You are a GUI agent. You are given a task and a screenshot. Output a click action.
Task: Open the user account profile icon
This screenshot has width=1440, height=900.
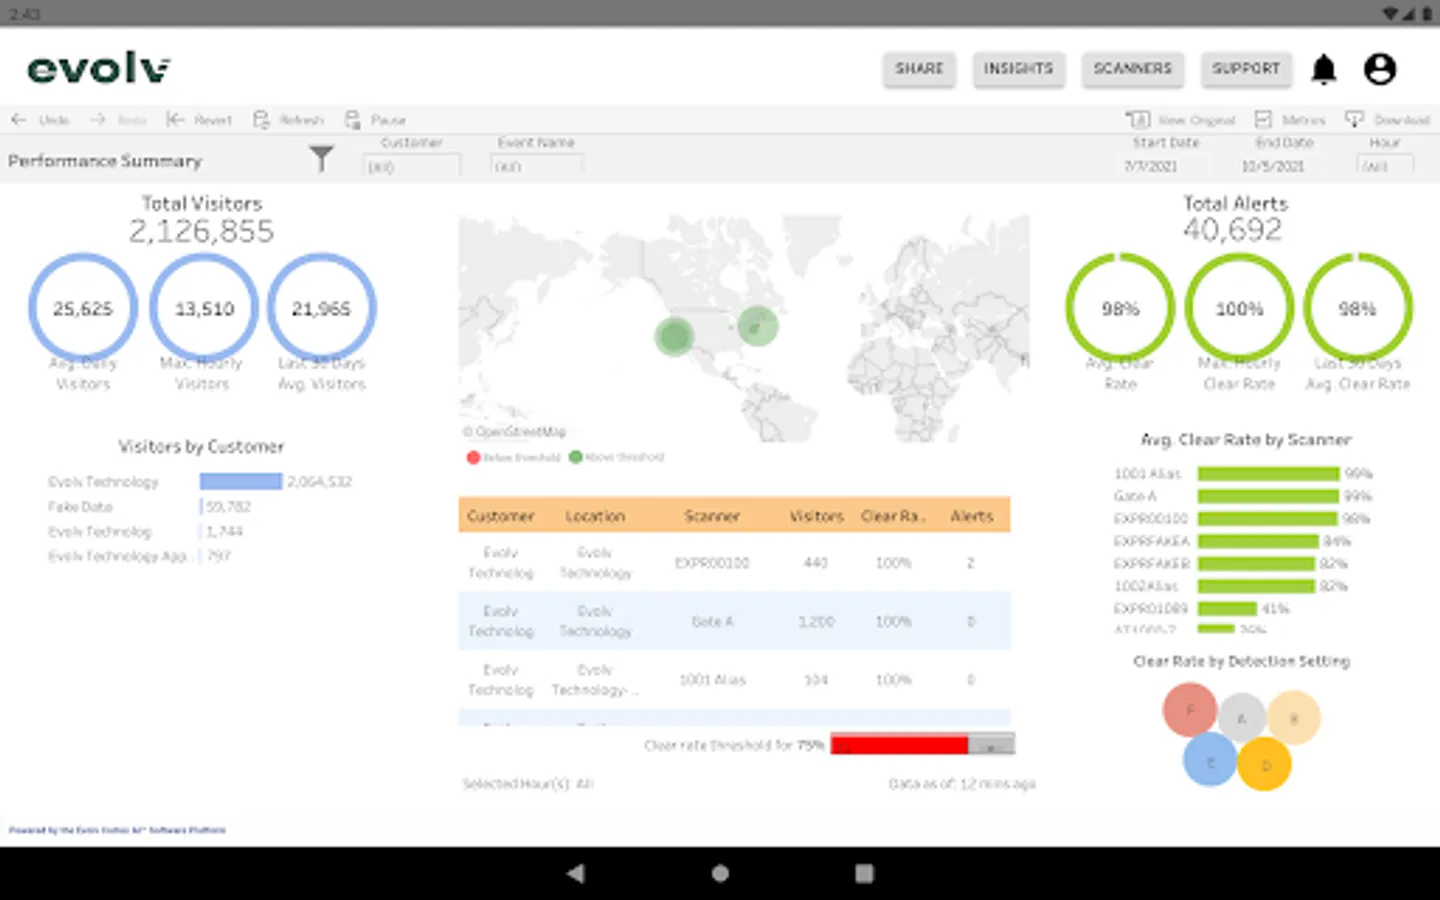tap(1380, 69)
